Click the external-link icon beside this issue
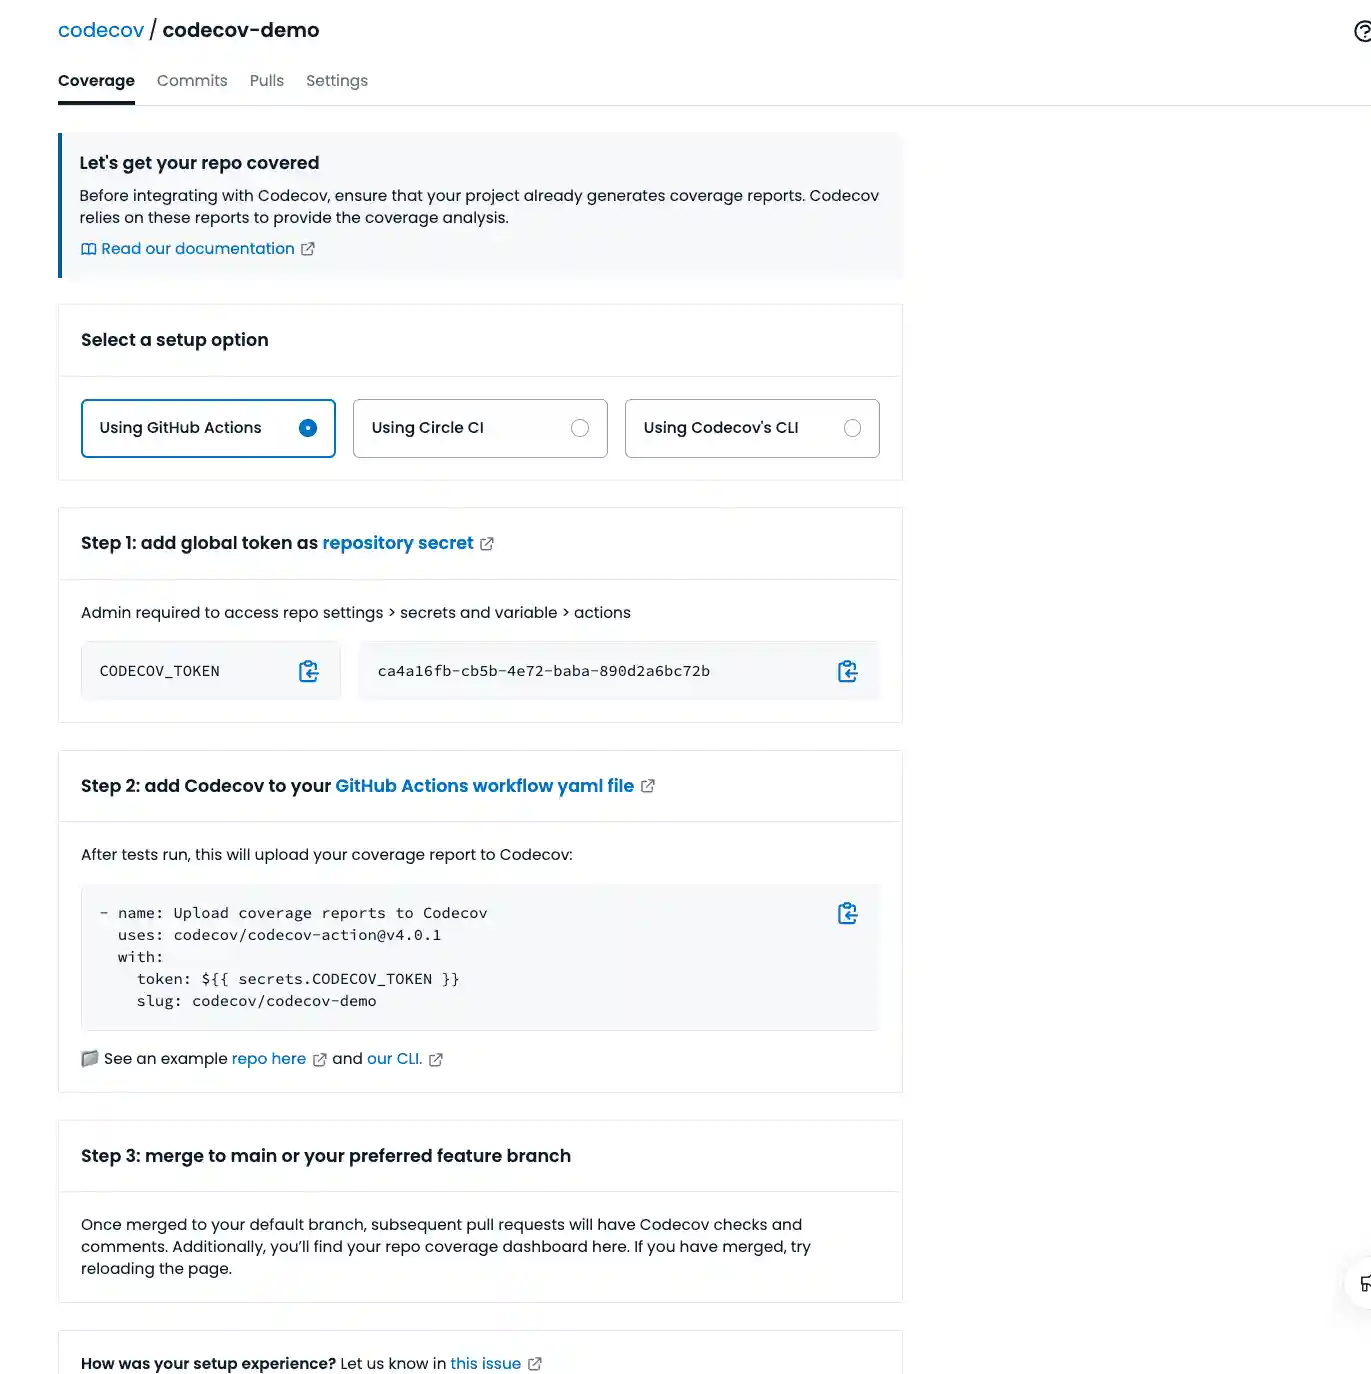Viewport: 1371px width, 1374px height. tap(535, 1363)
